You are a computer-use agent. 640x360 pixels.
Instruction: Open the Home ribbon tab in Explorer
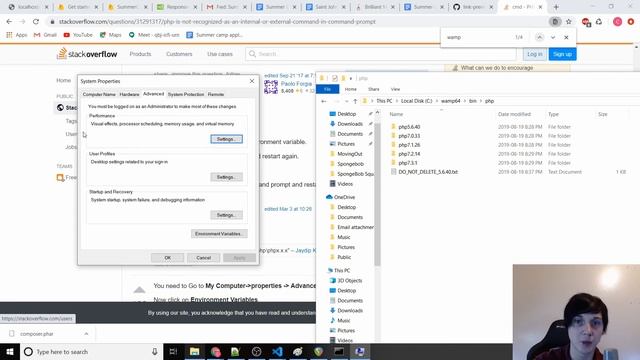[351, 89]
